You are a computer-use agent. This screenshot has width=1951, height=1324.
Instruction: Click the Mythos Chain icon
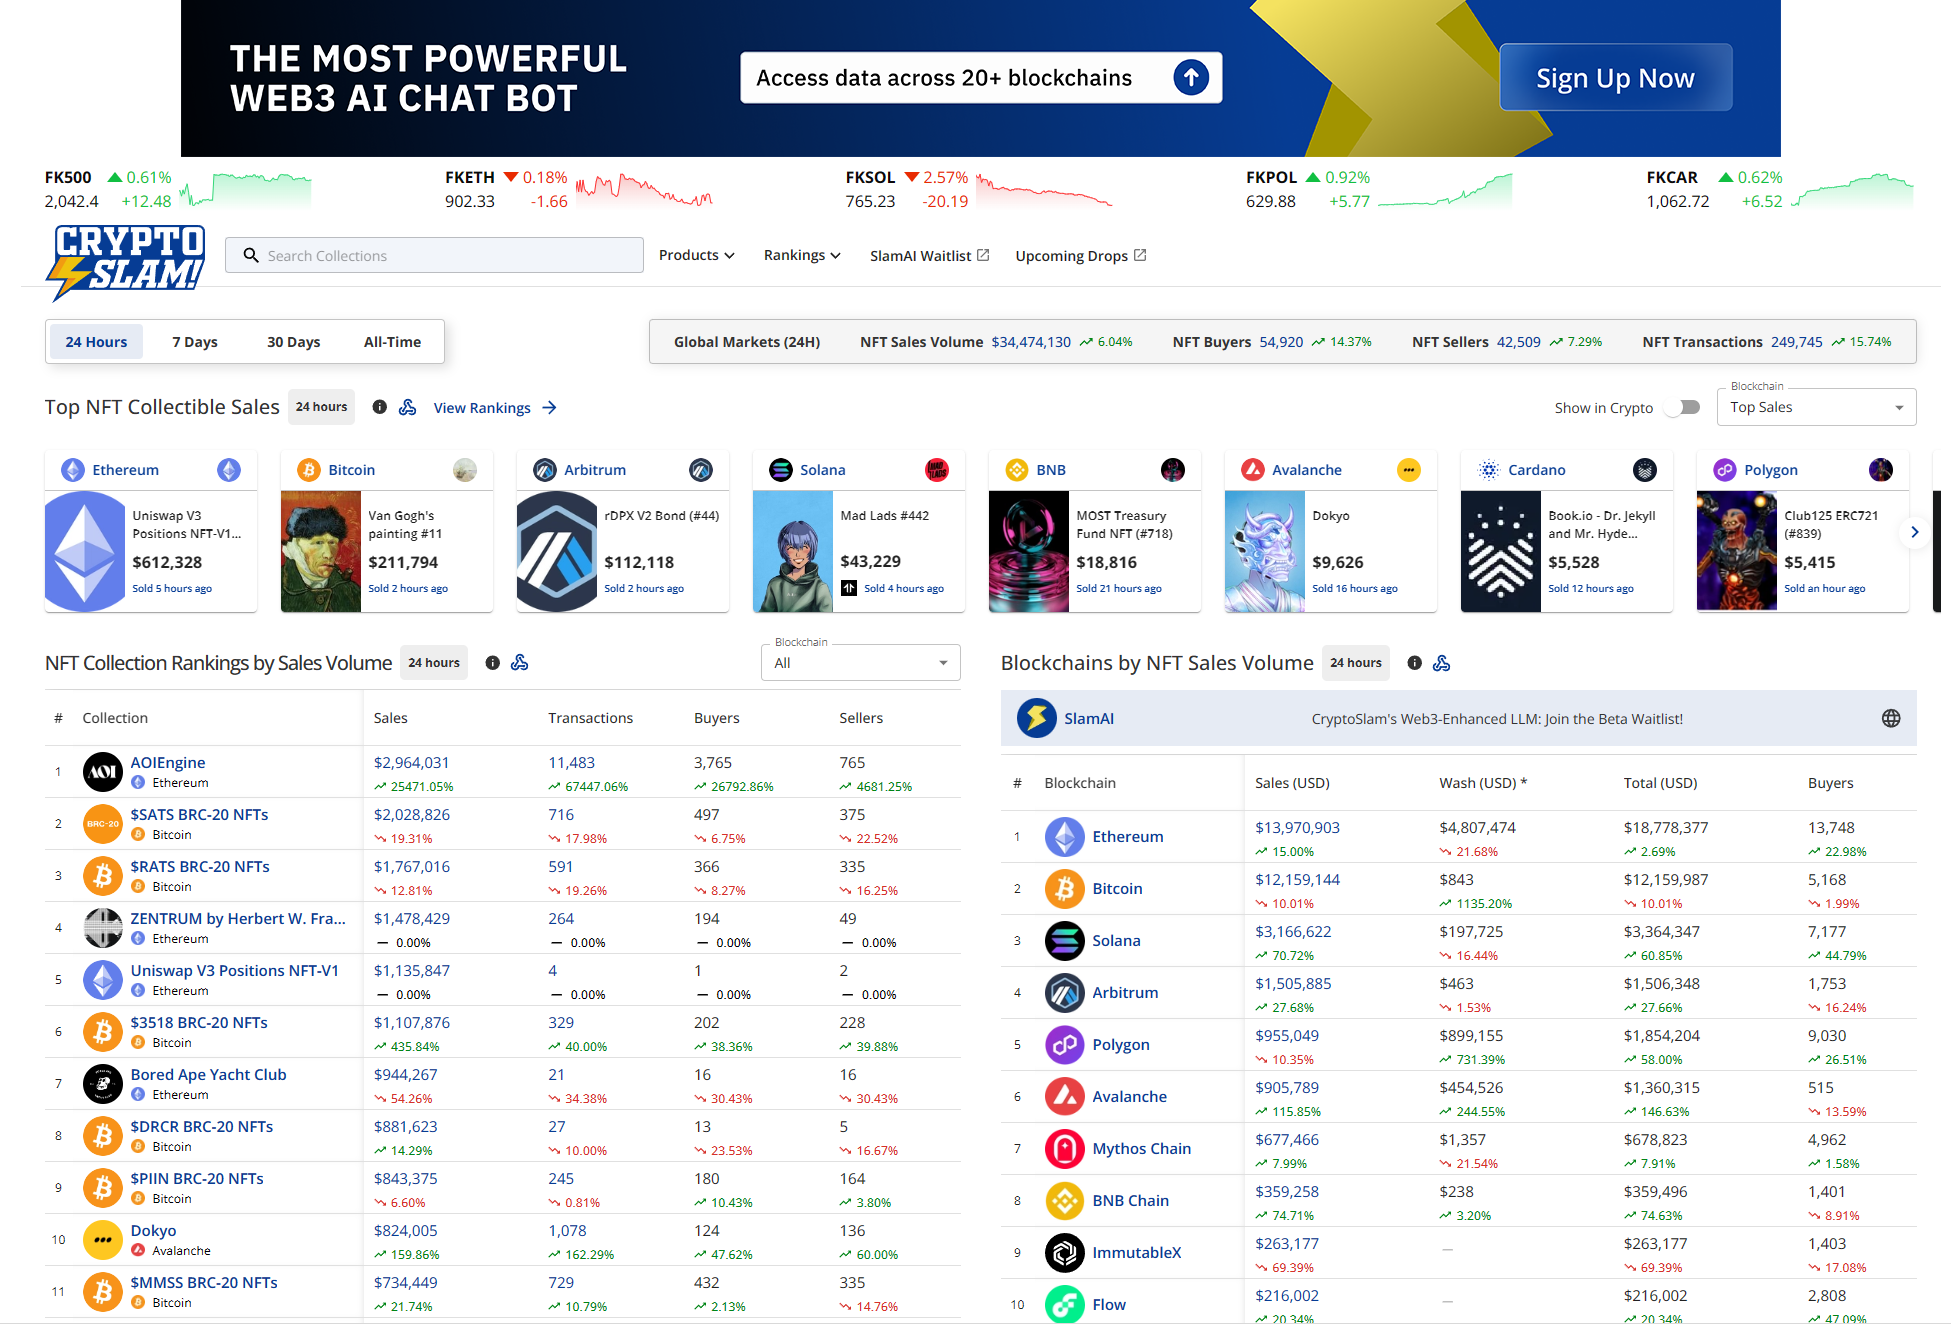pos(1064,1149)
